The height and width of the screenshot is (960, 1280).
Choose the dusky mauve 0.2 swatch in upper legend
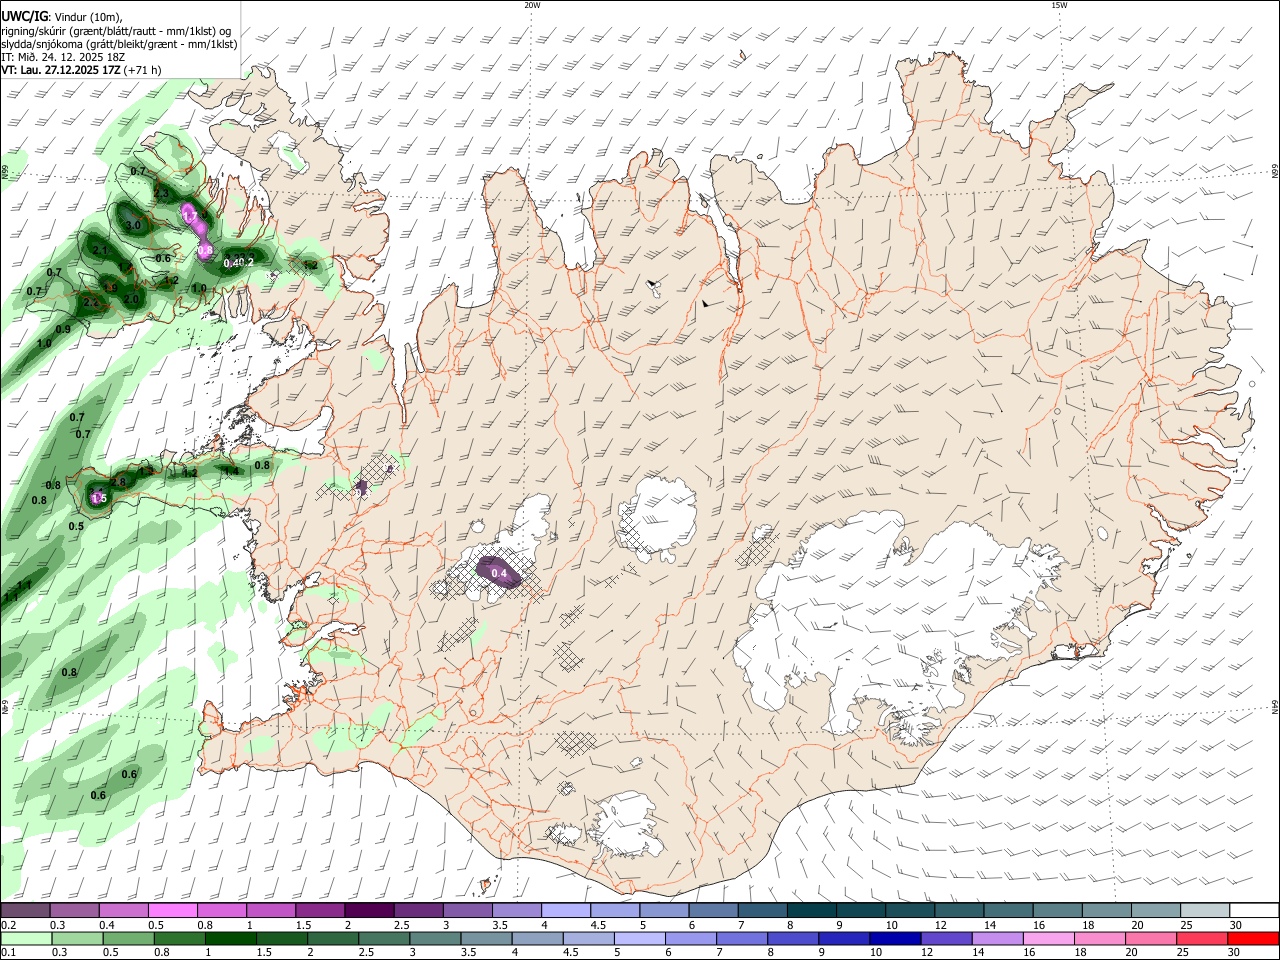pyautogui.click(x=25, y=910)
